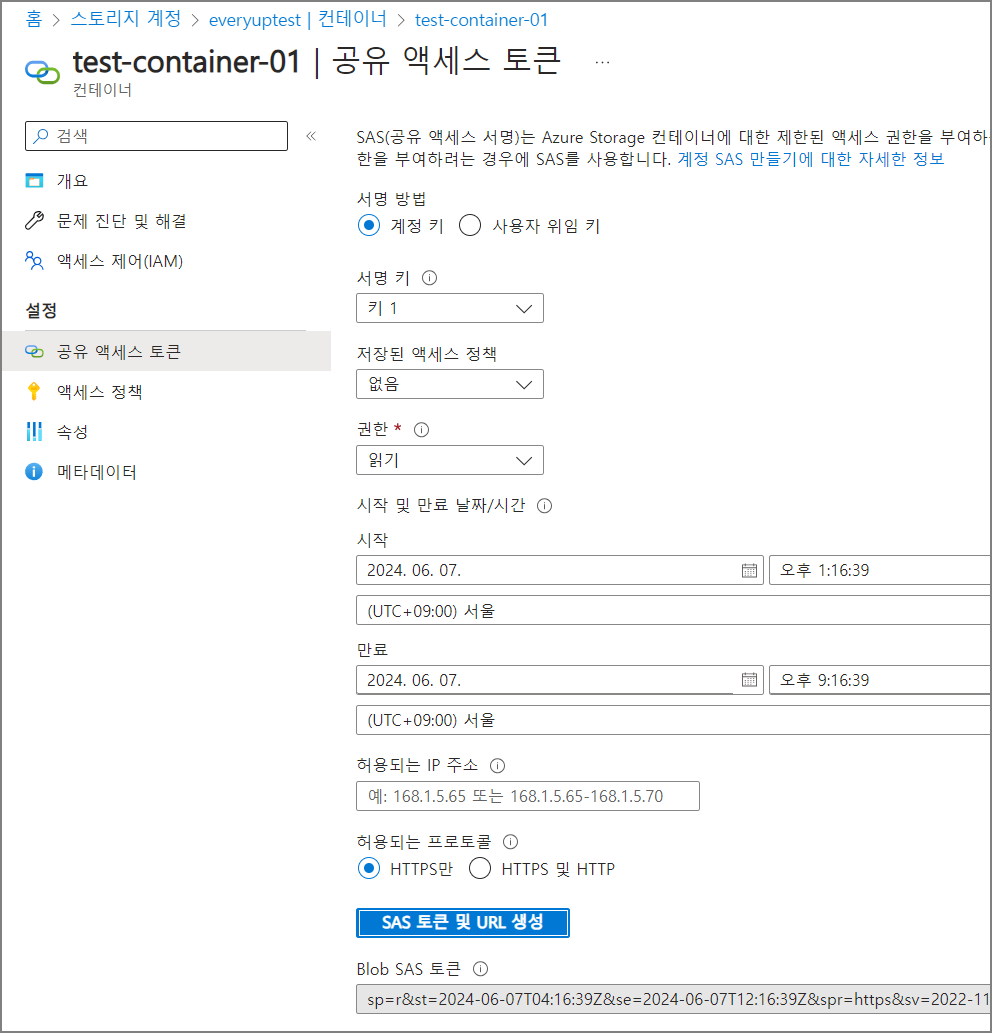Select the 계정 키 radio button
Viewport: 992px width, 1033px height.
coord(369,225)
